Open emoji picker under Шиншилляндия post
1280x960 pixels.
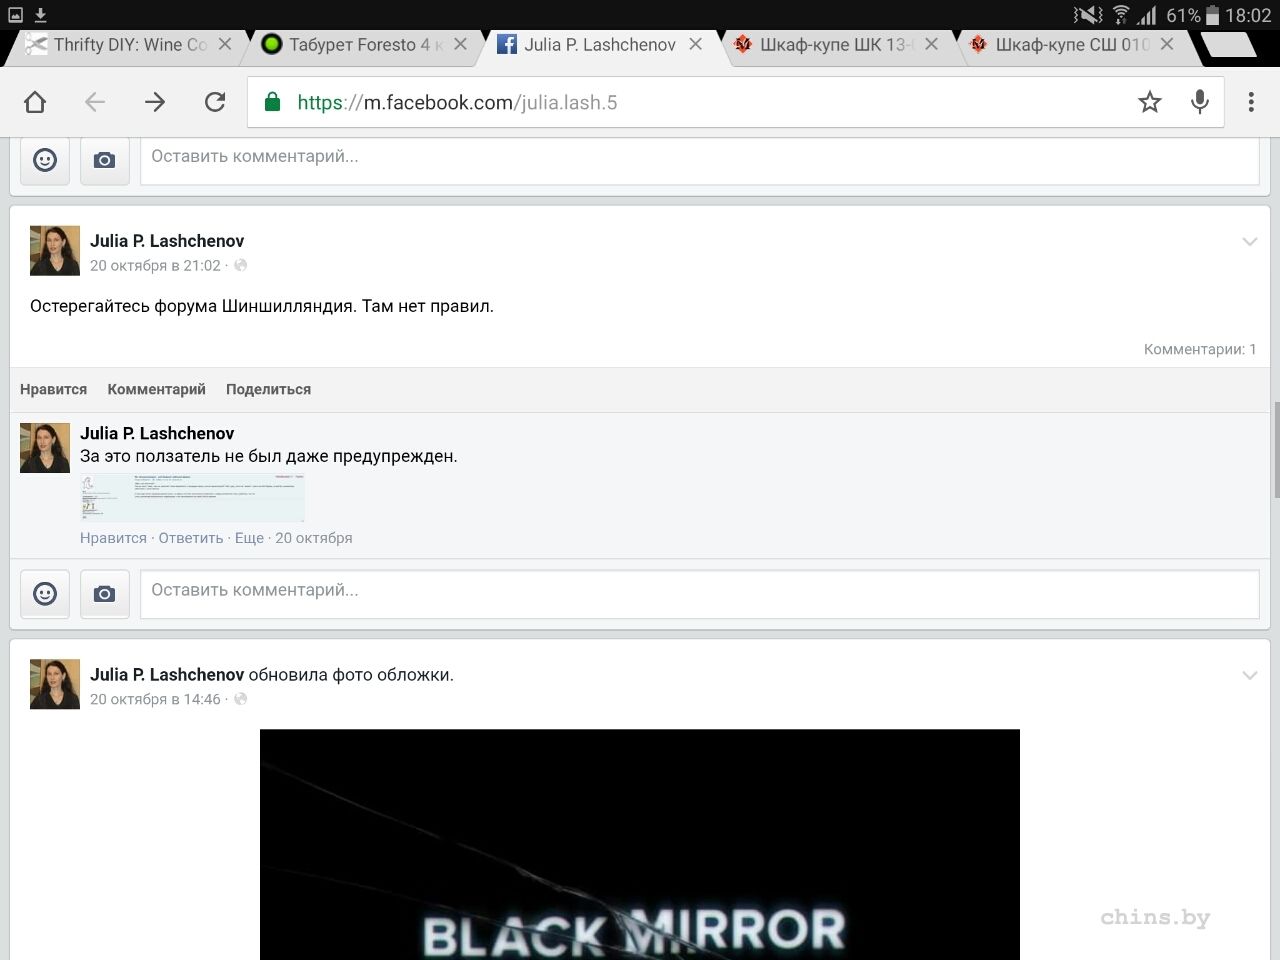pos(45,594)
